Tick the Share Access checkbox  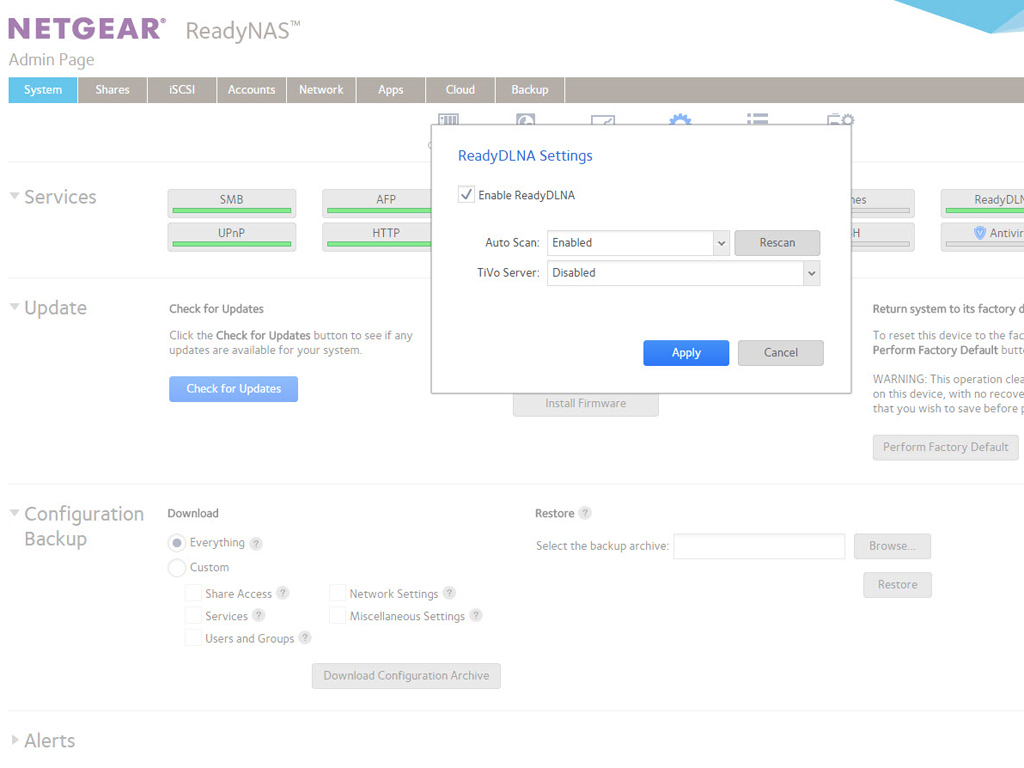click(x=193, y=593)
